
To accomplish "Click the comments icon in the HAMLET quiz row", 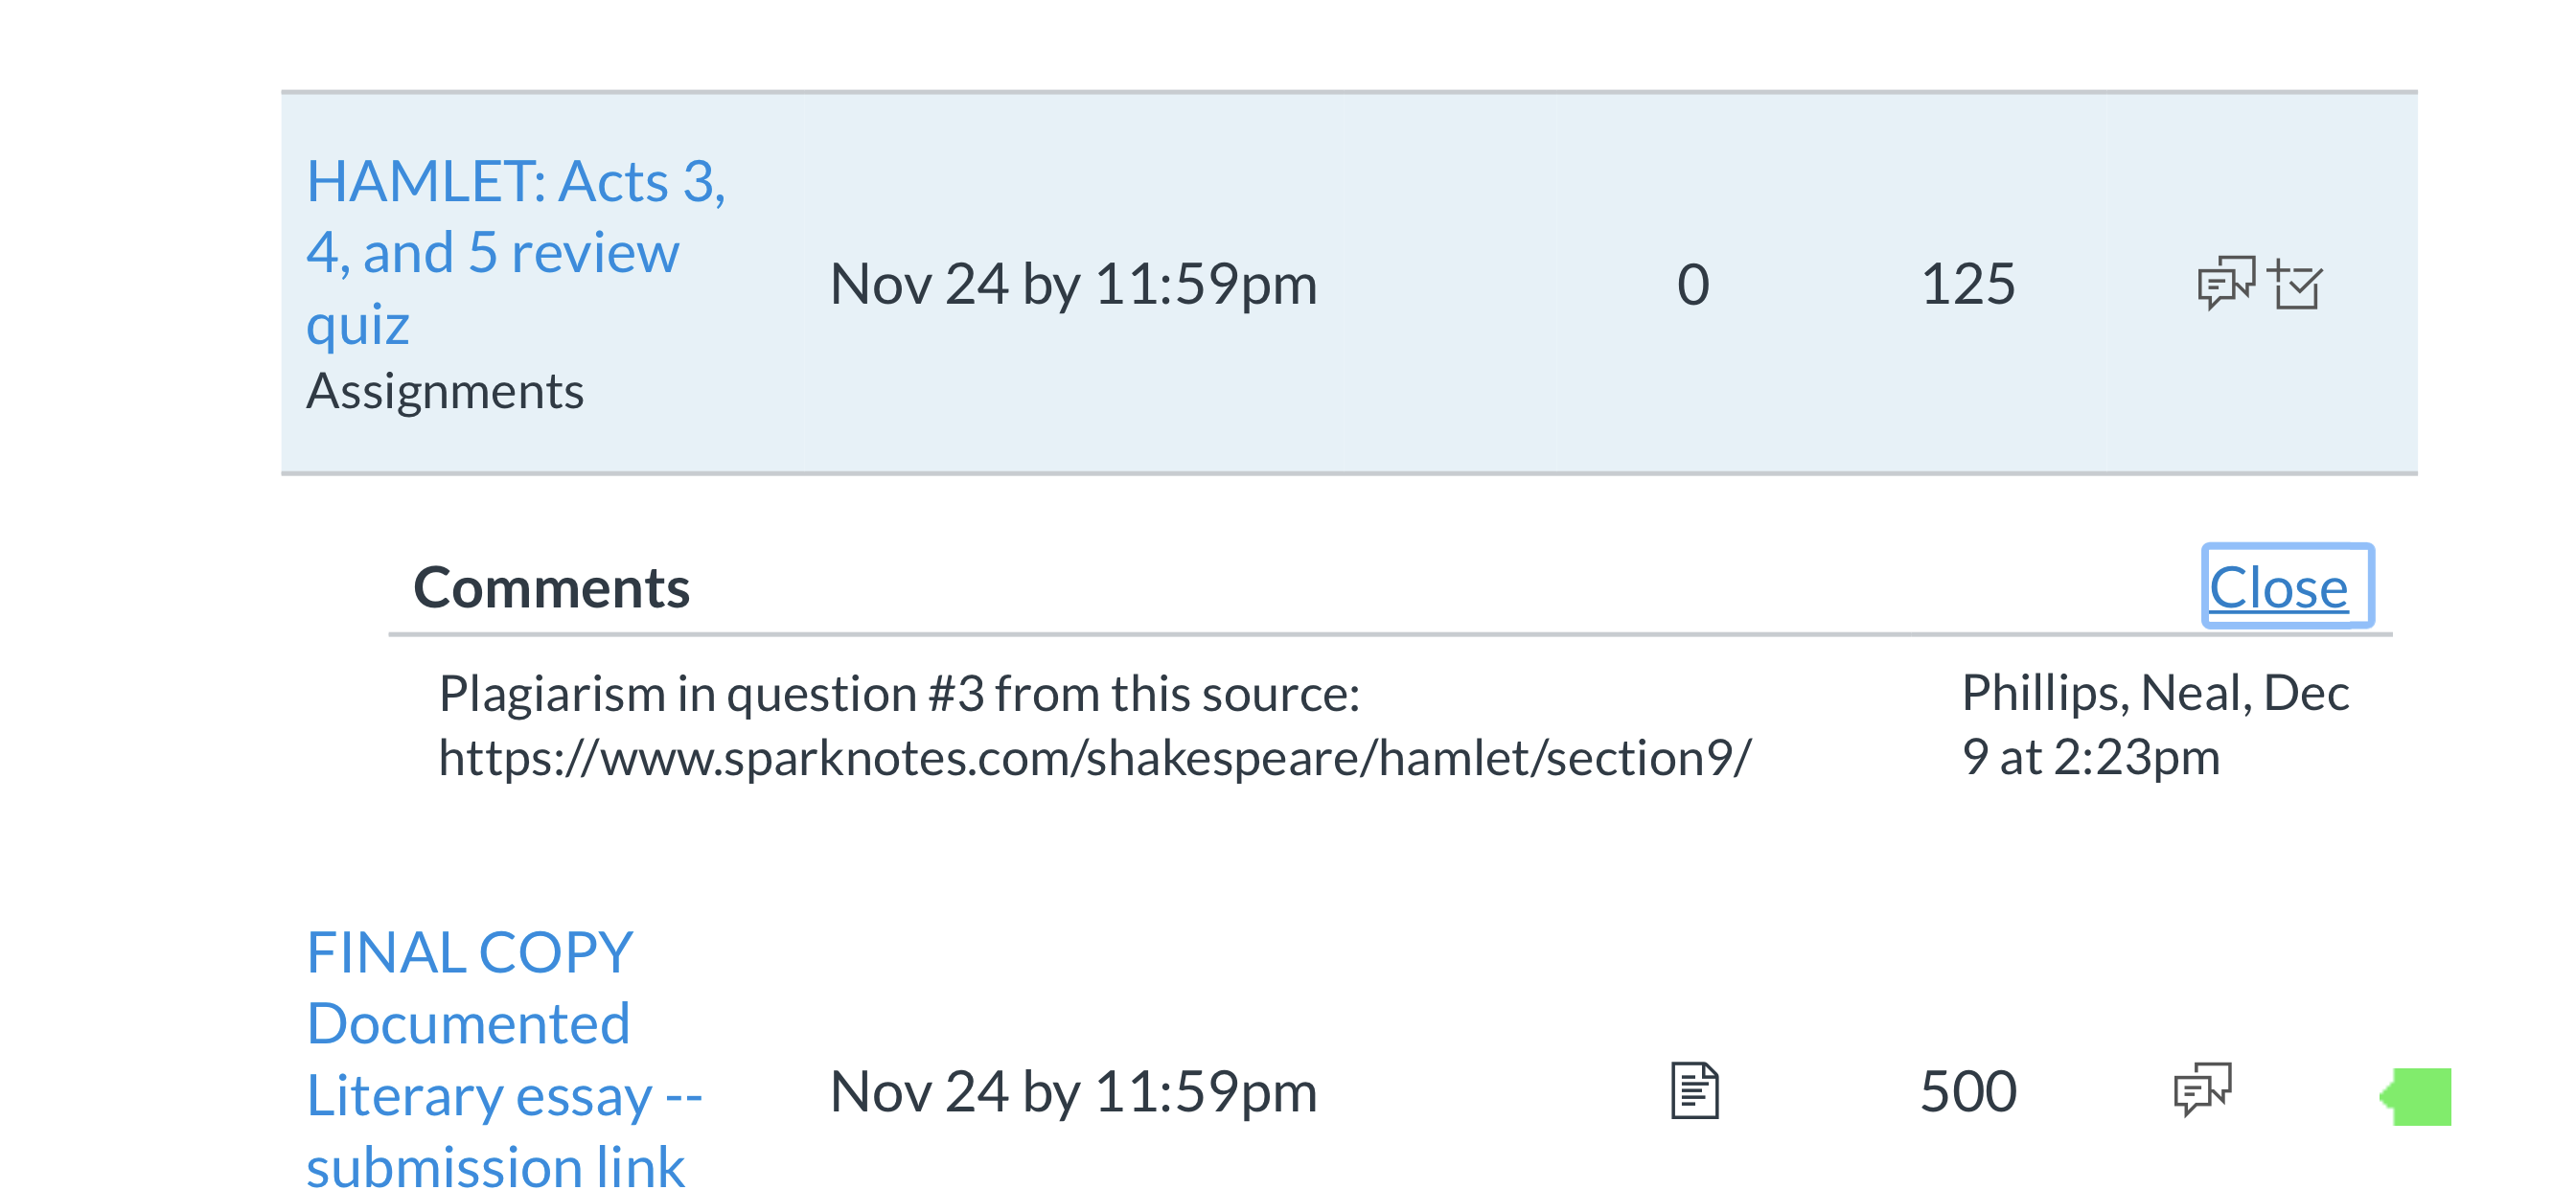I will click(x=2225, y=284).
